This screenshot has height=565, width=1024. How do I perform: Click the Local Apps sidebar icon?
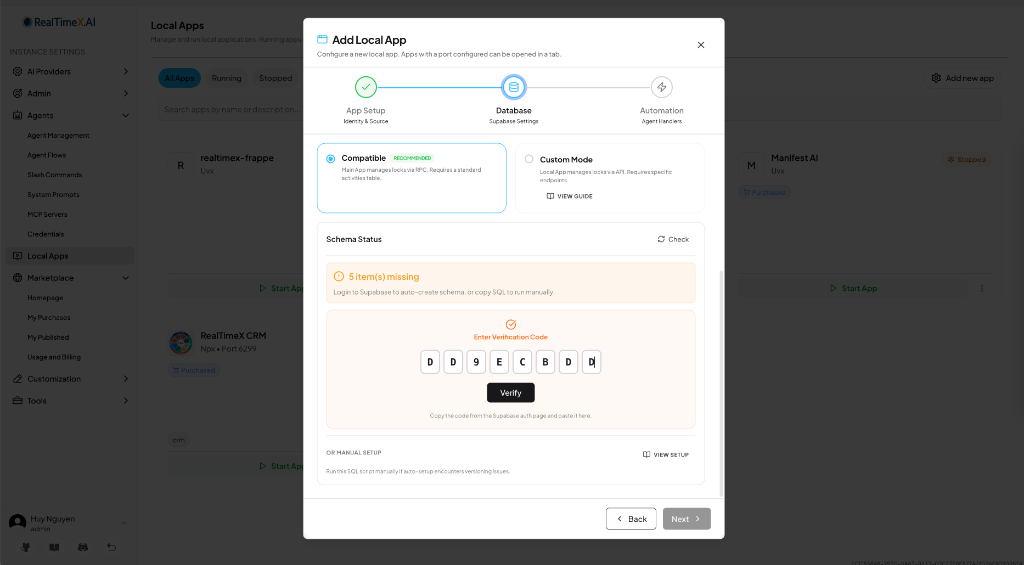click(x=18, y=256)
